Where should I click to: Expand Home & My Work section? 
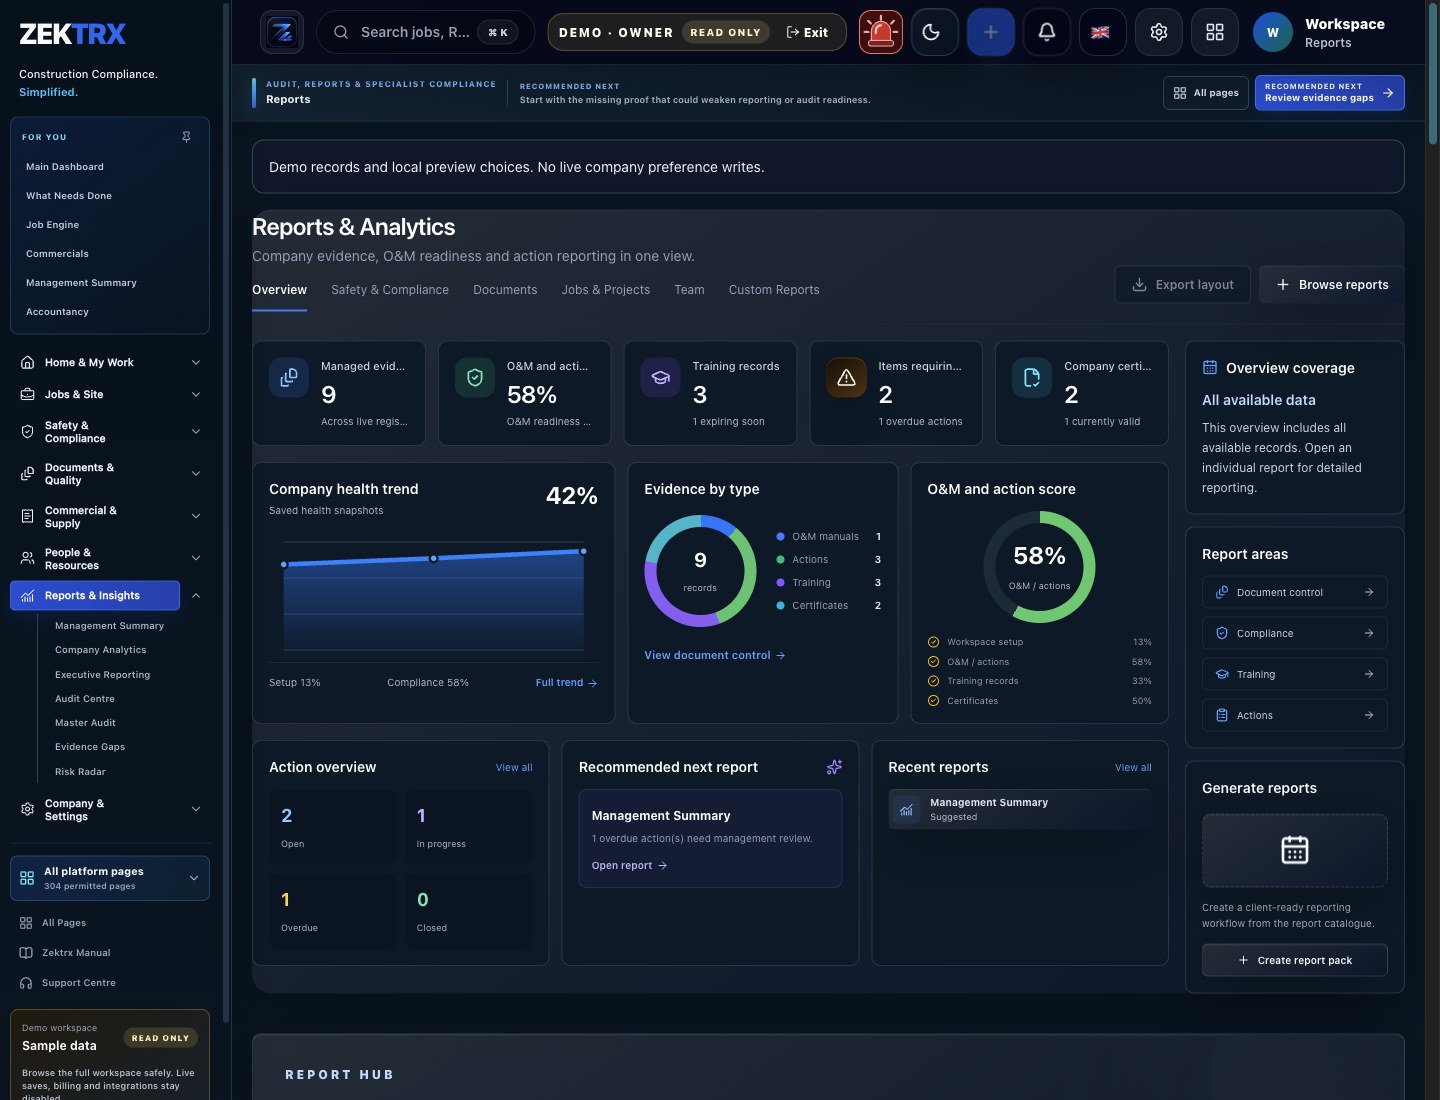pos(110,362)
